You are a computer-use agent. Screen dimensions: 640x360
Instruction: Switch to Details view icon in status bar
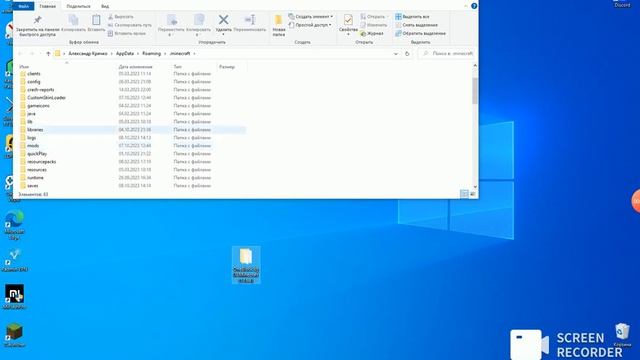(464, 194)
